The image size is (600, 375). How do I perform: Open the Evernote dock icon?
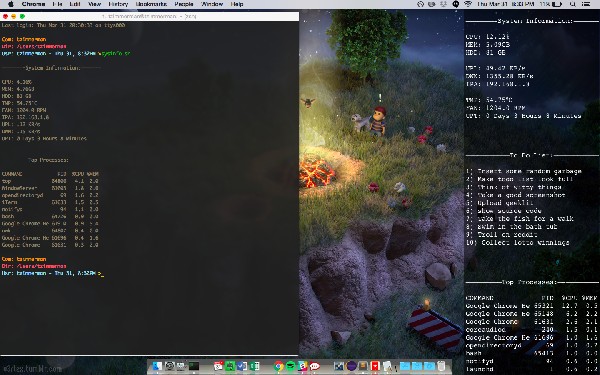point(230,366)
